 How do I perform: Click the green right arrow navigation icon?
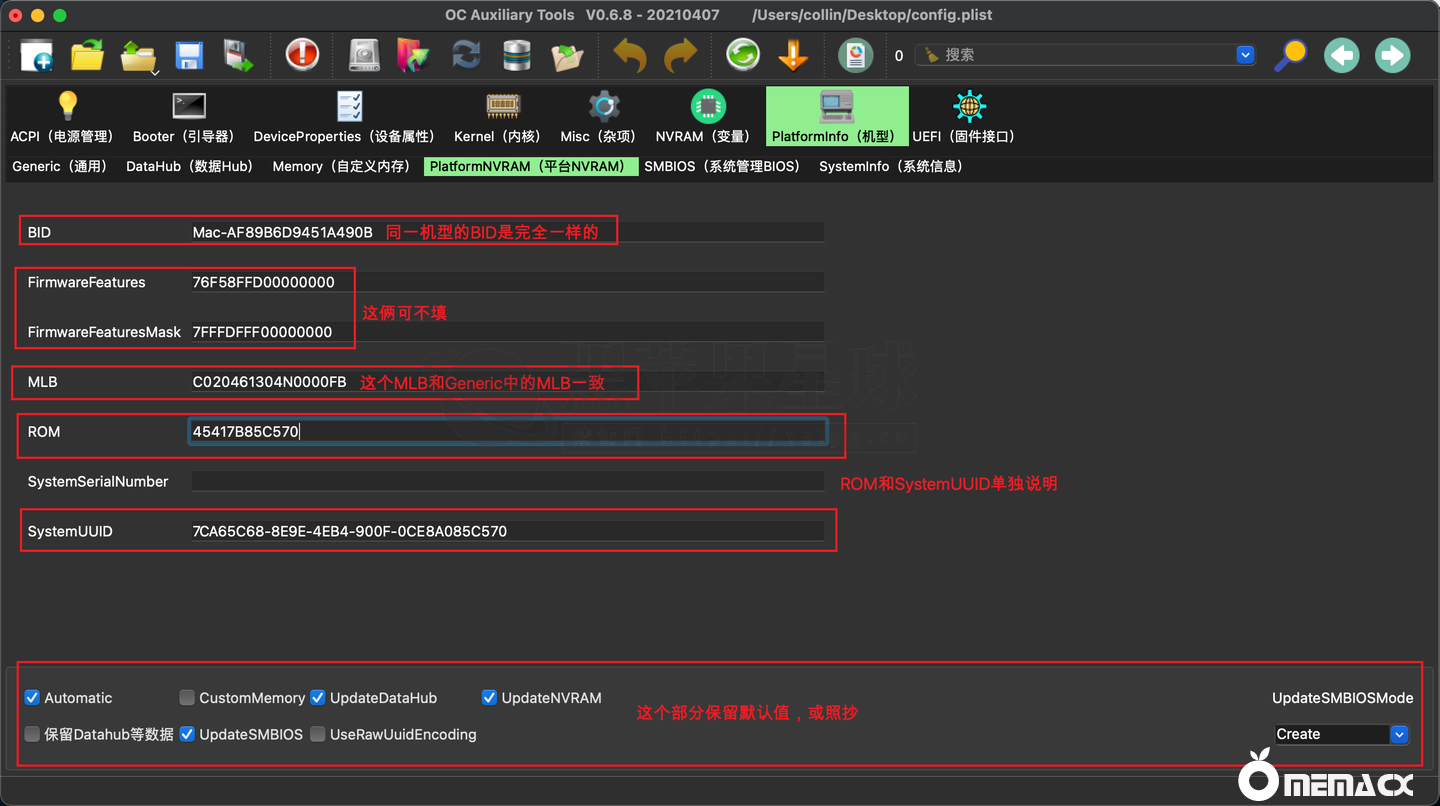1392,55
